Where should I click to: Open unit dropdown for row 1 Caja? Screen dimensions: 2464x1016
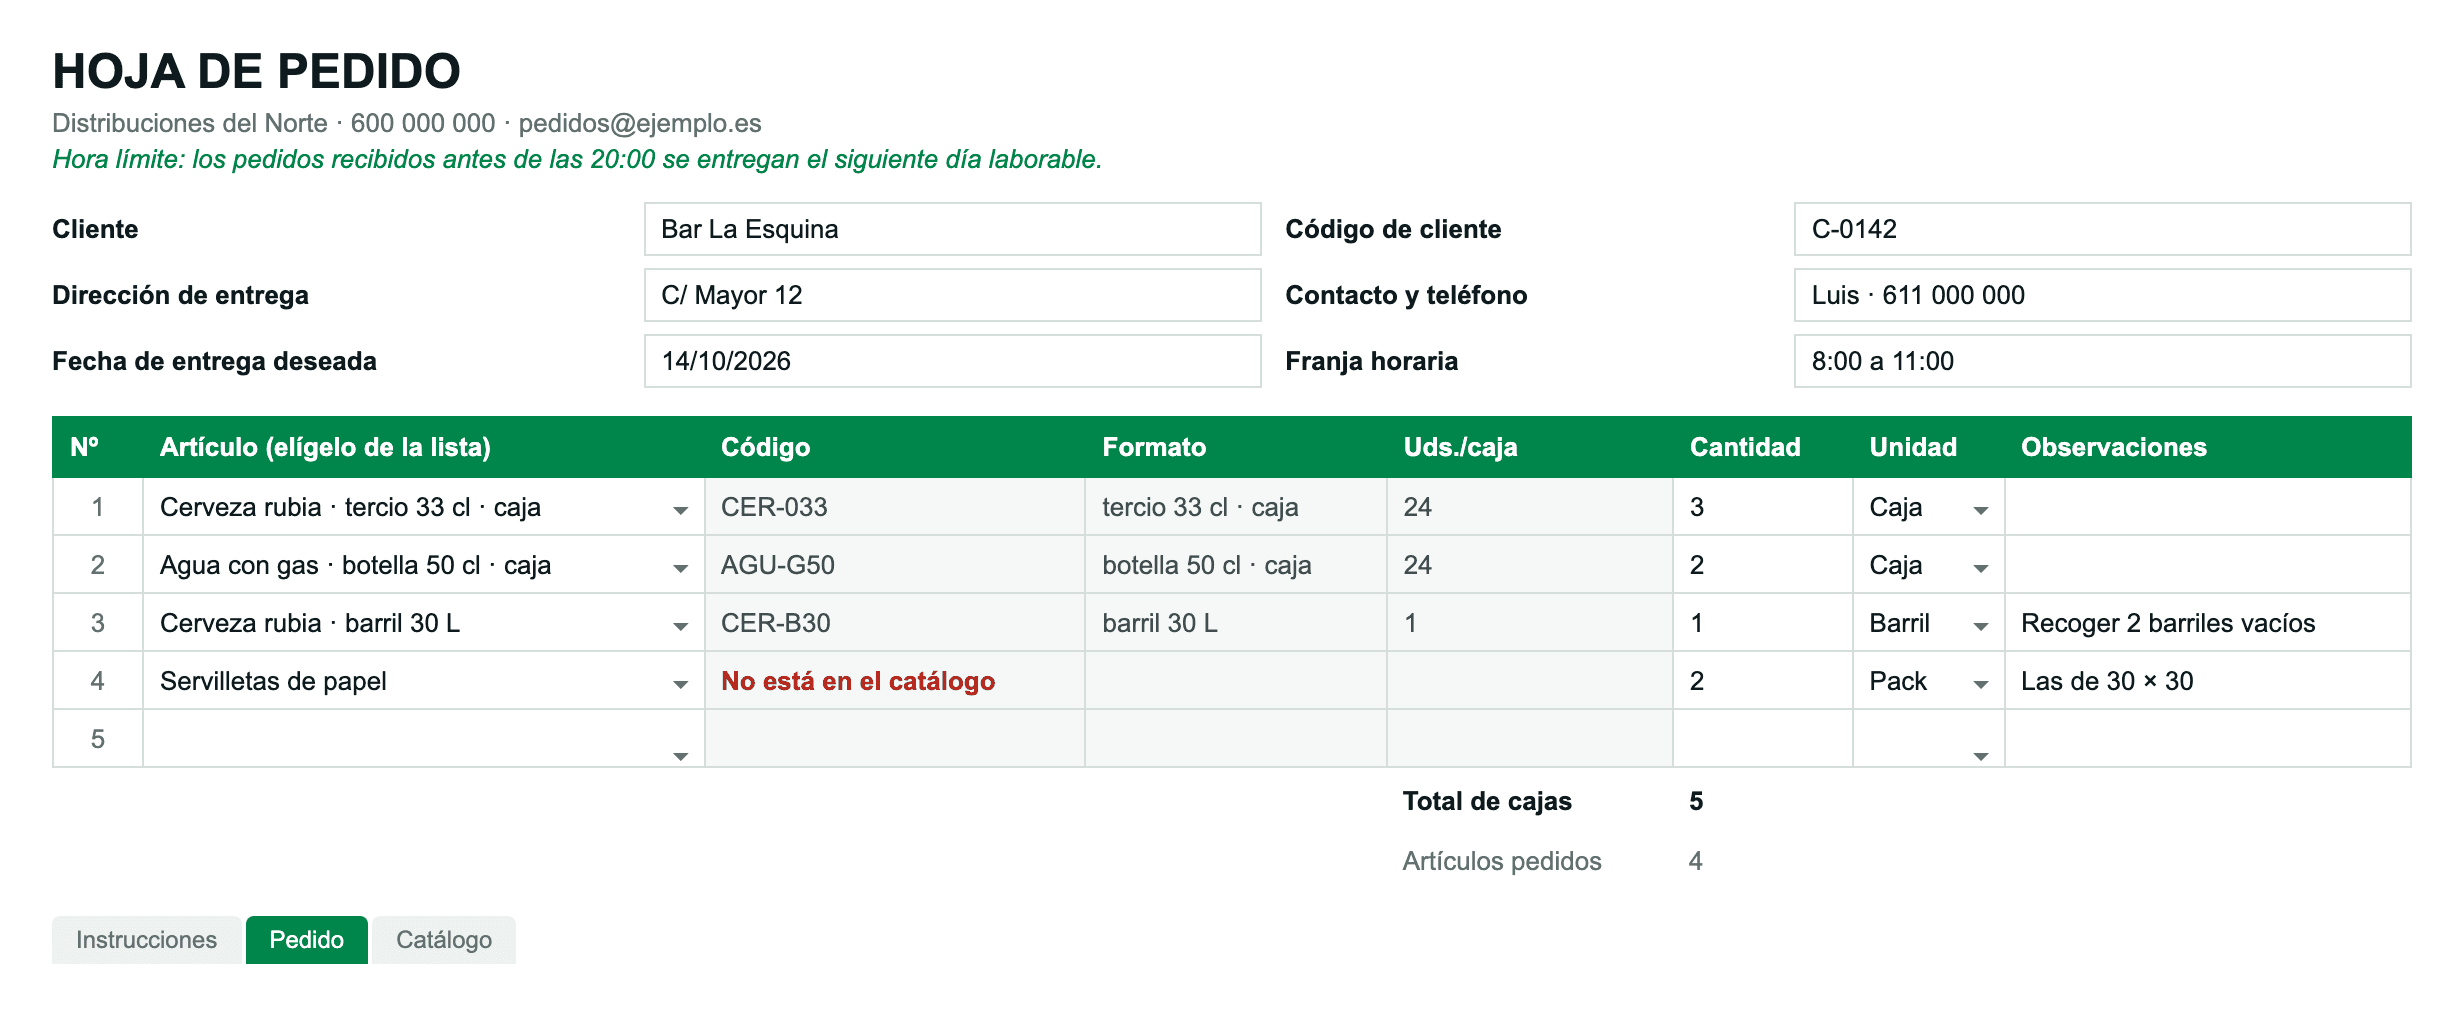(x=1980, y=510)
